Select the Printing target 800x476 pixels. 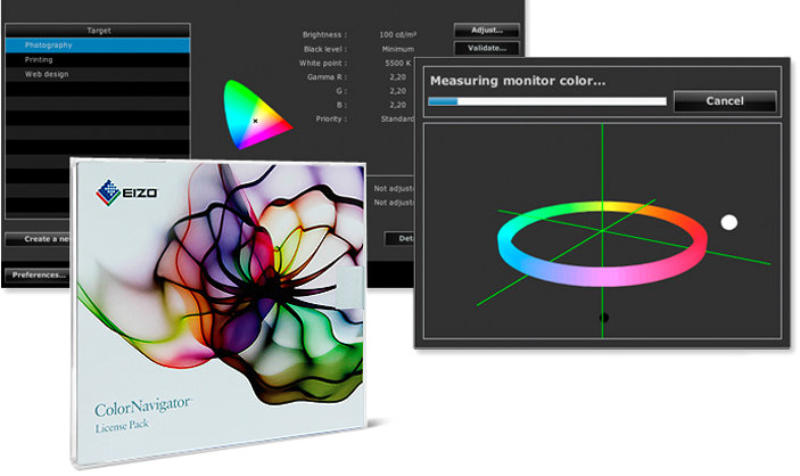click(97, 60)
